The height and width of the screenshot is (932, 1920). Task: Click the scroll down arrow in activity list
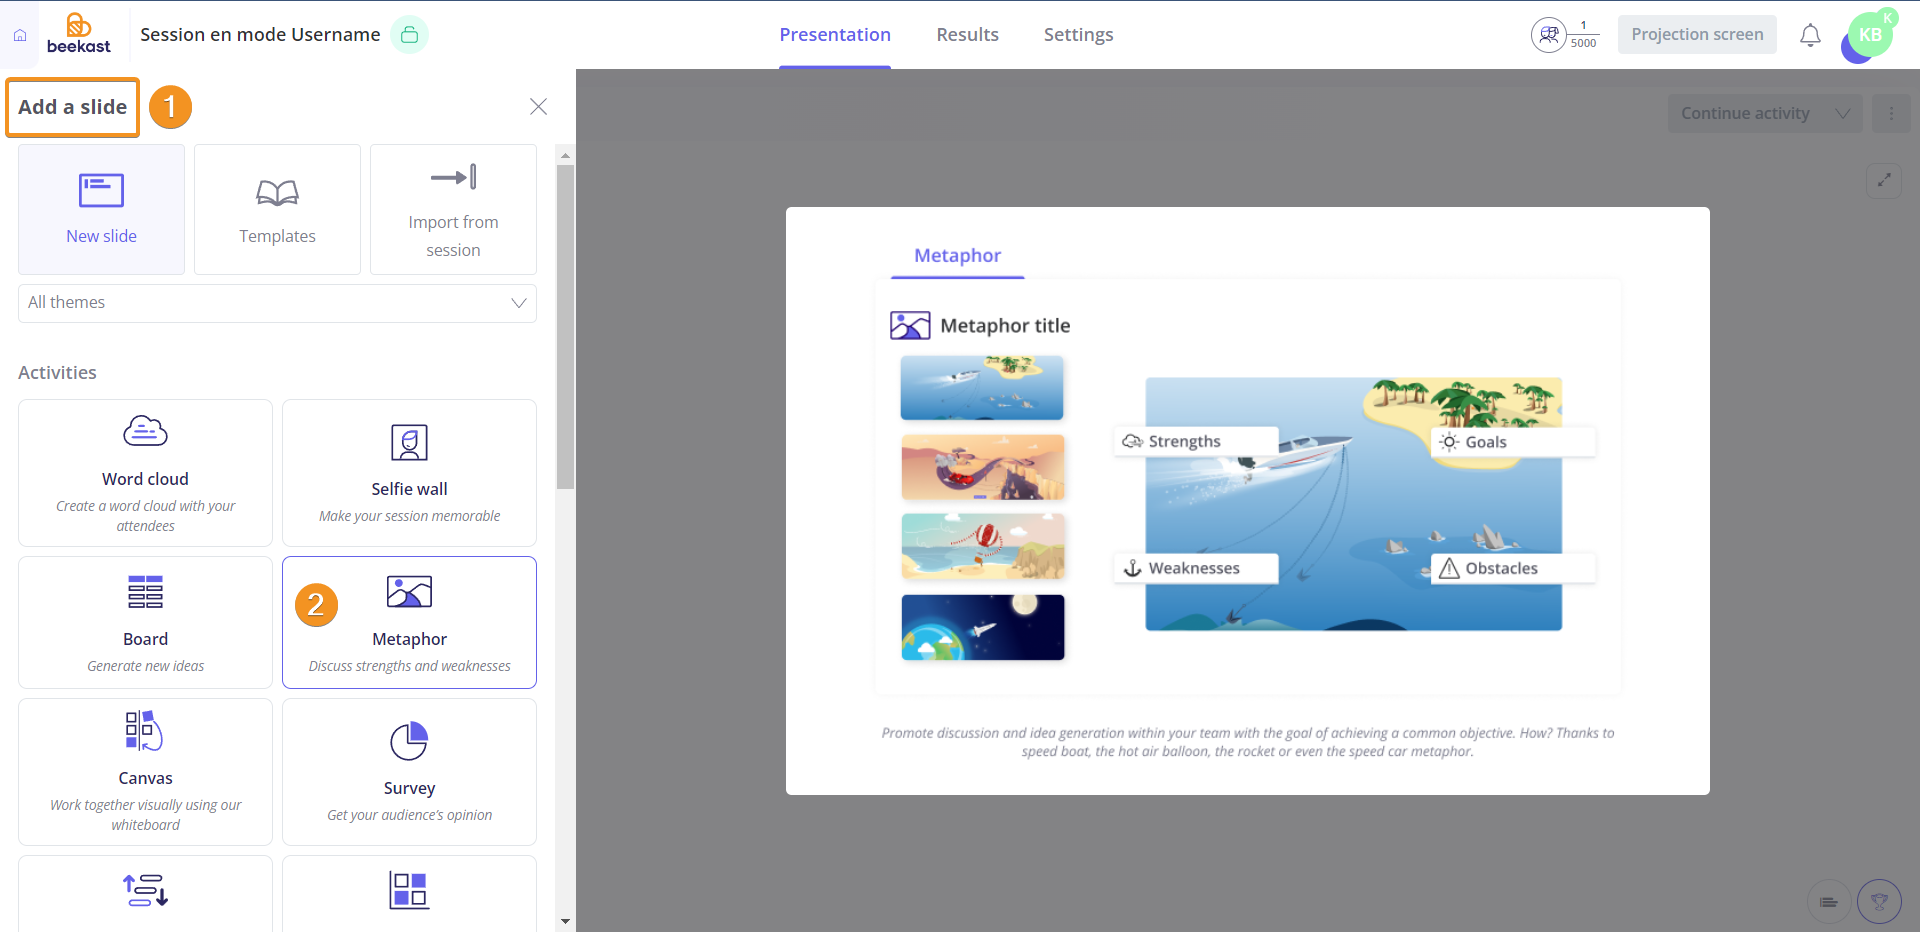click(x=566, y=921)
